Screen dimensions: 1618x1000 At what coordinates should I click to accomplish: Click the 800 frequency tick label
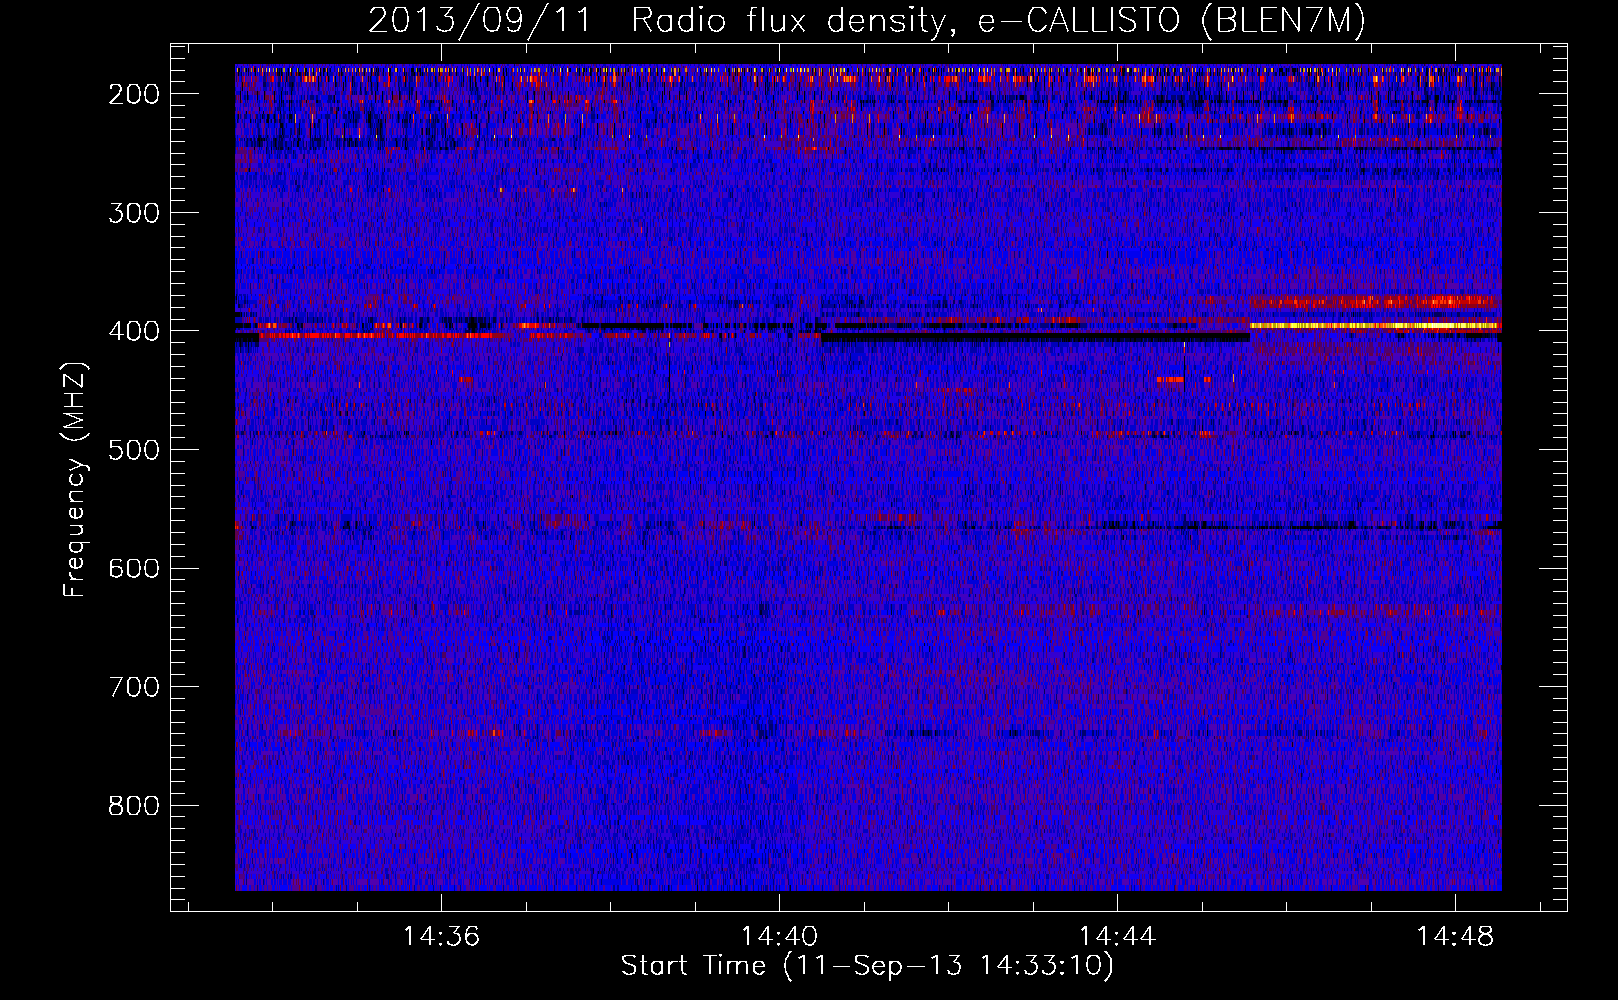pyautogui.click(x=133, y=806)
